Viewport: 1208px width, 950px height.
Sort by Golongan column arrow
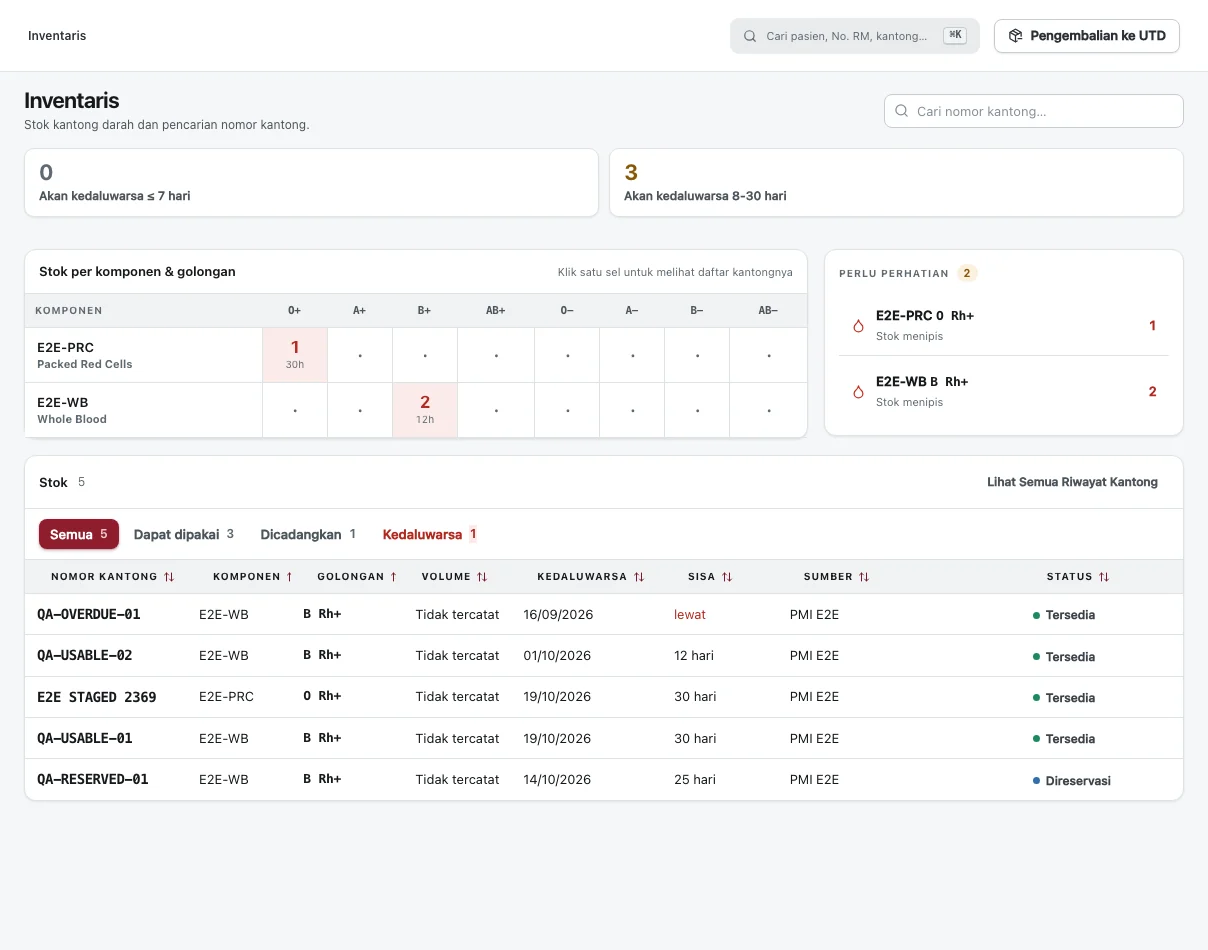click(393, 577)
